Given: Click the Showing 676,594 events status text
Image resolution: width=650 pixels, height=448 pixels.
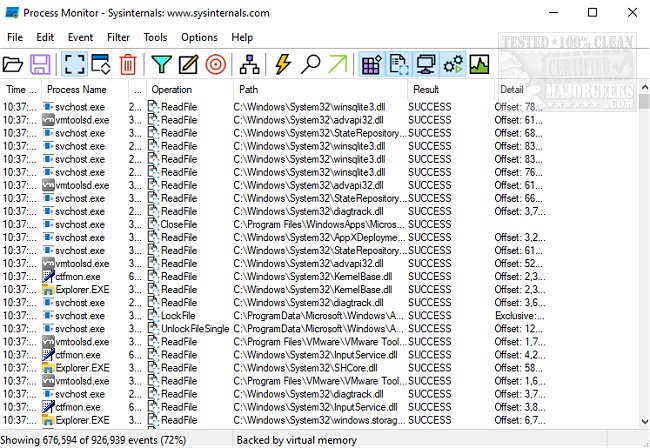Looking at the screenshot, I should (93, 440).
